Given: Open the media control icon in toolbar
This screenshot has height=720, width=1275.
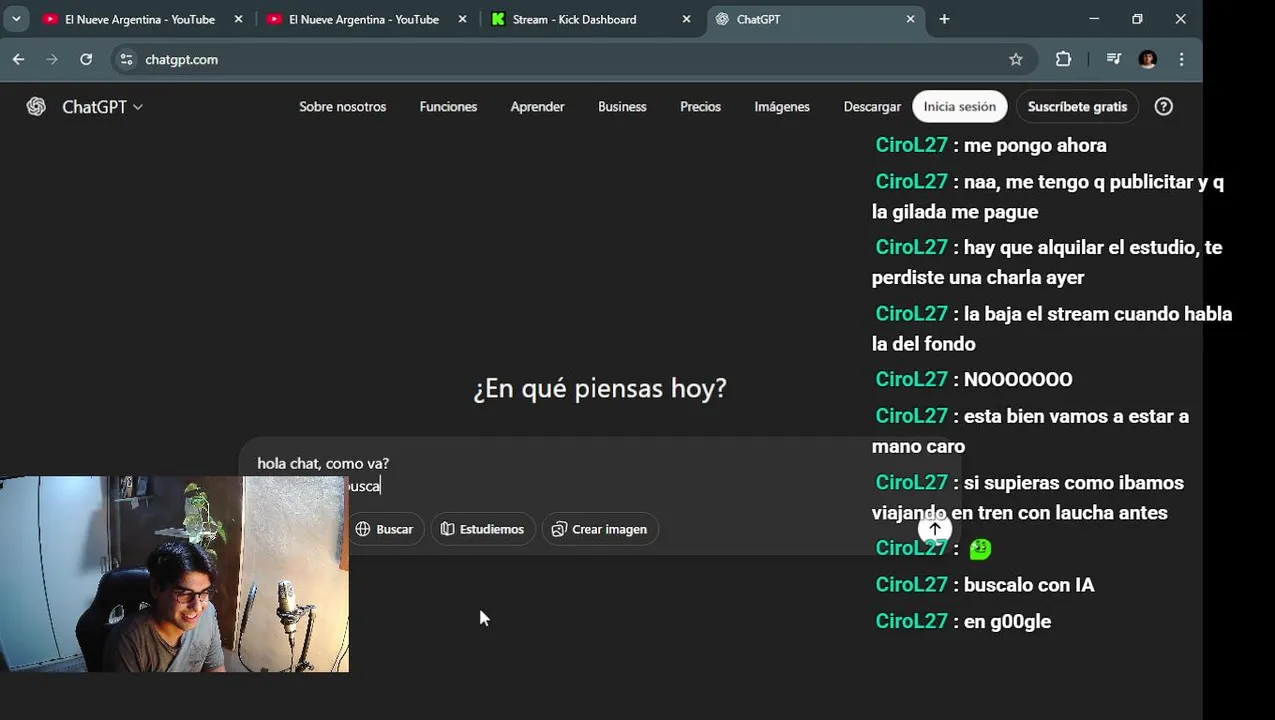Looking at the screenshot, I should point(1113,59).
